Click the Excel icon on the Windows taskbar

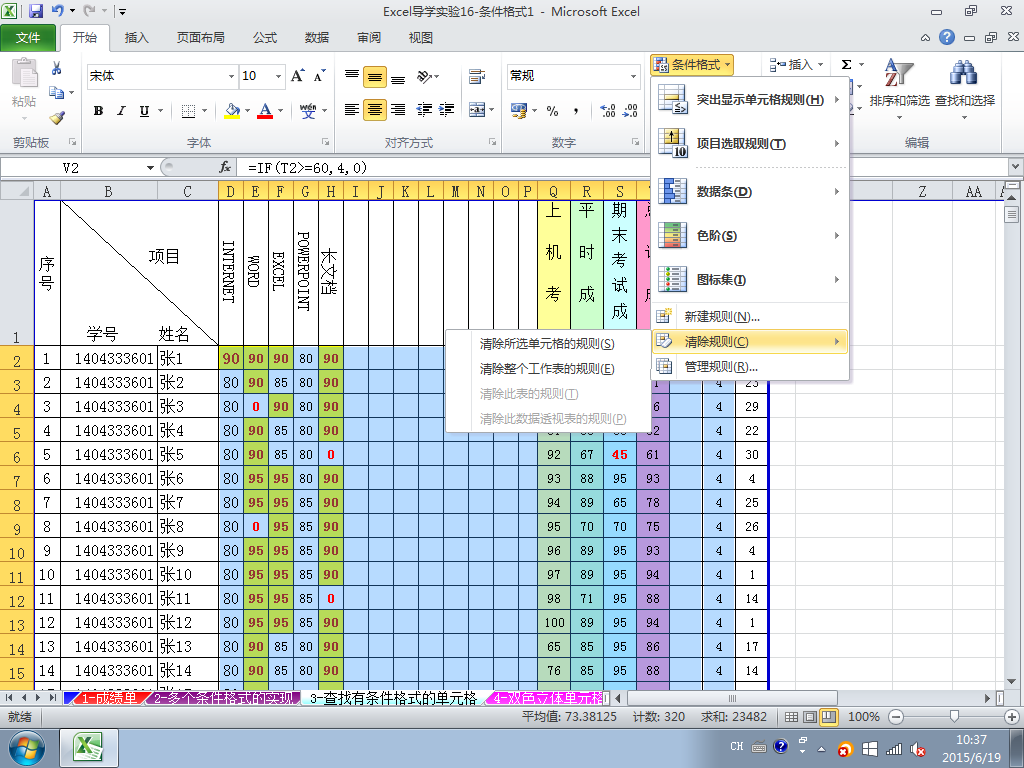pos(89,747)
